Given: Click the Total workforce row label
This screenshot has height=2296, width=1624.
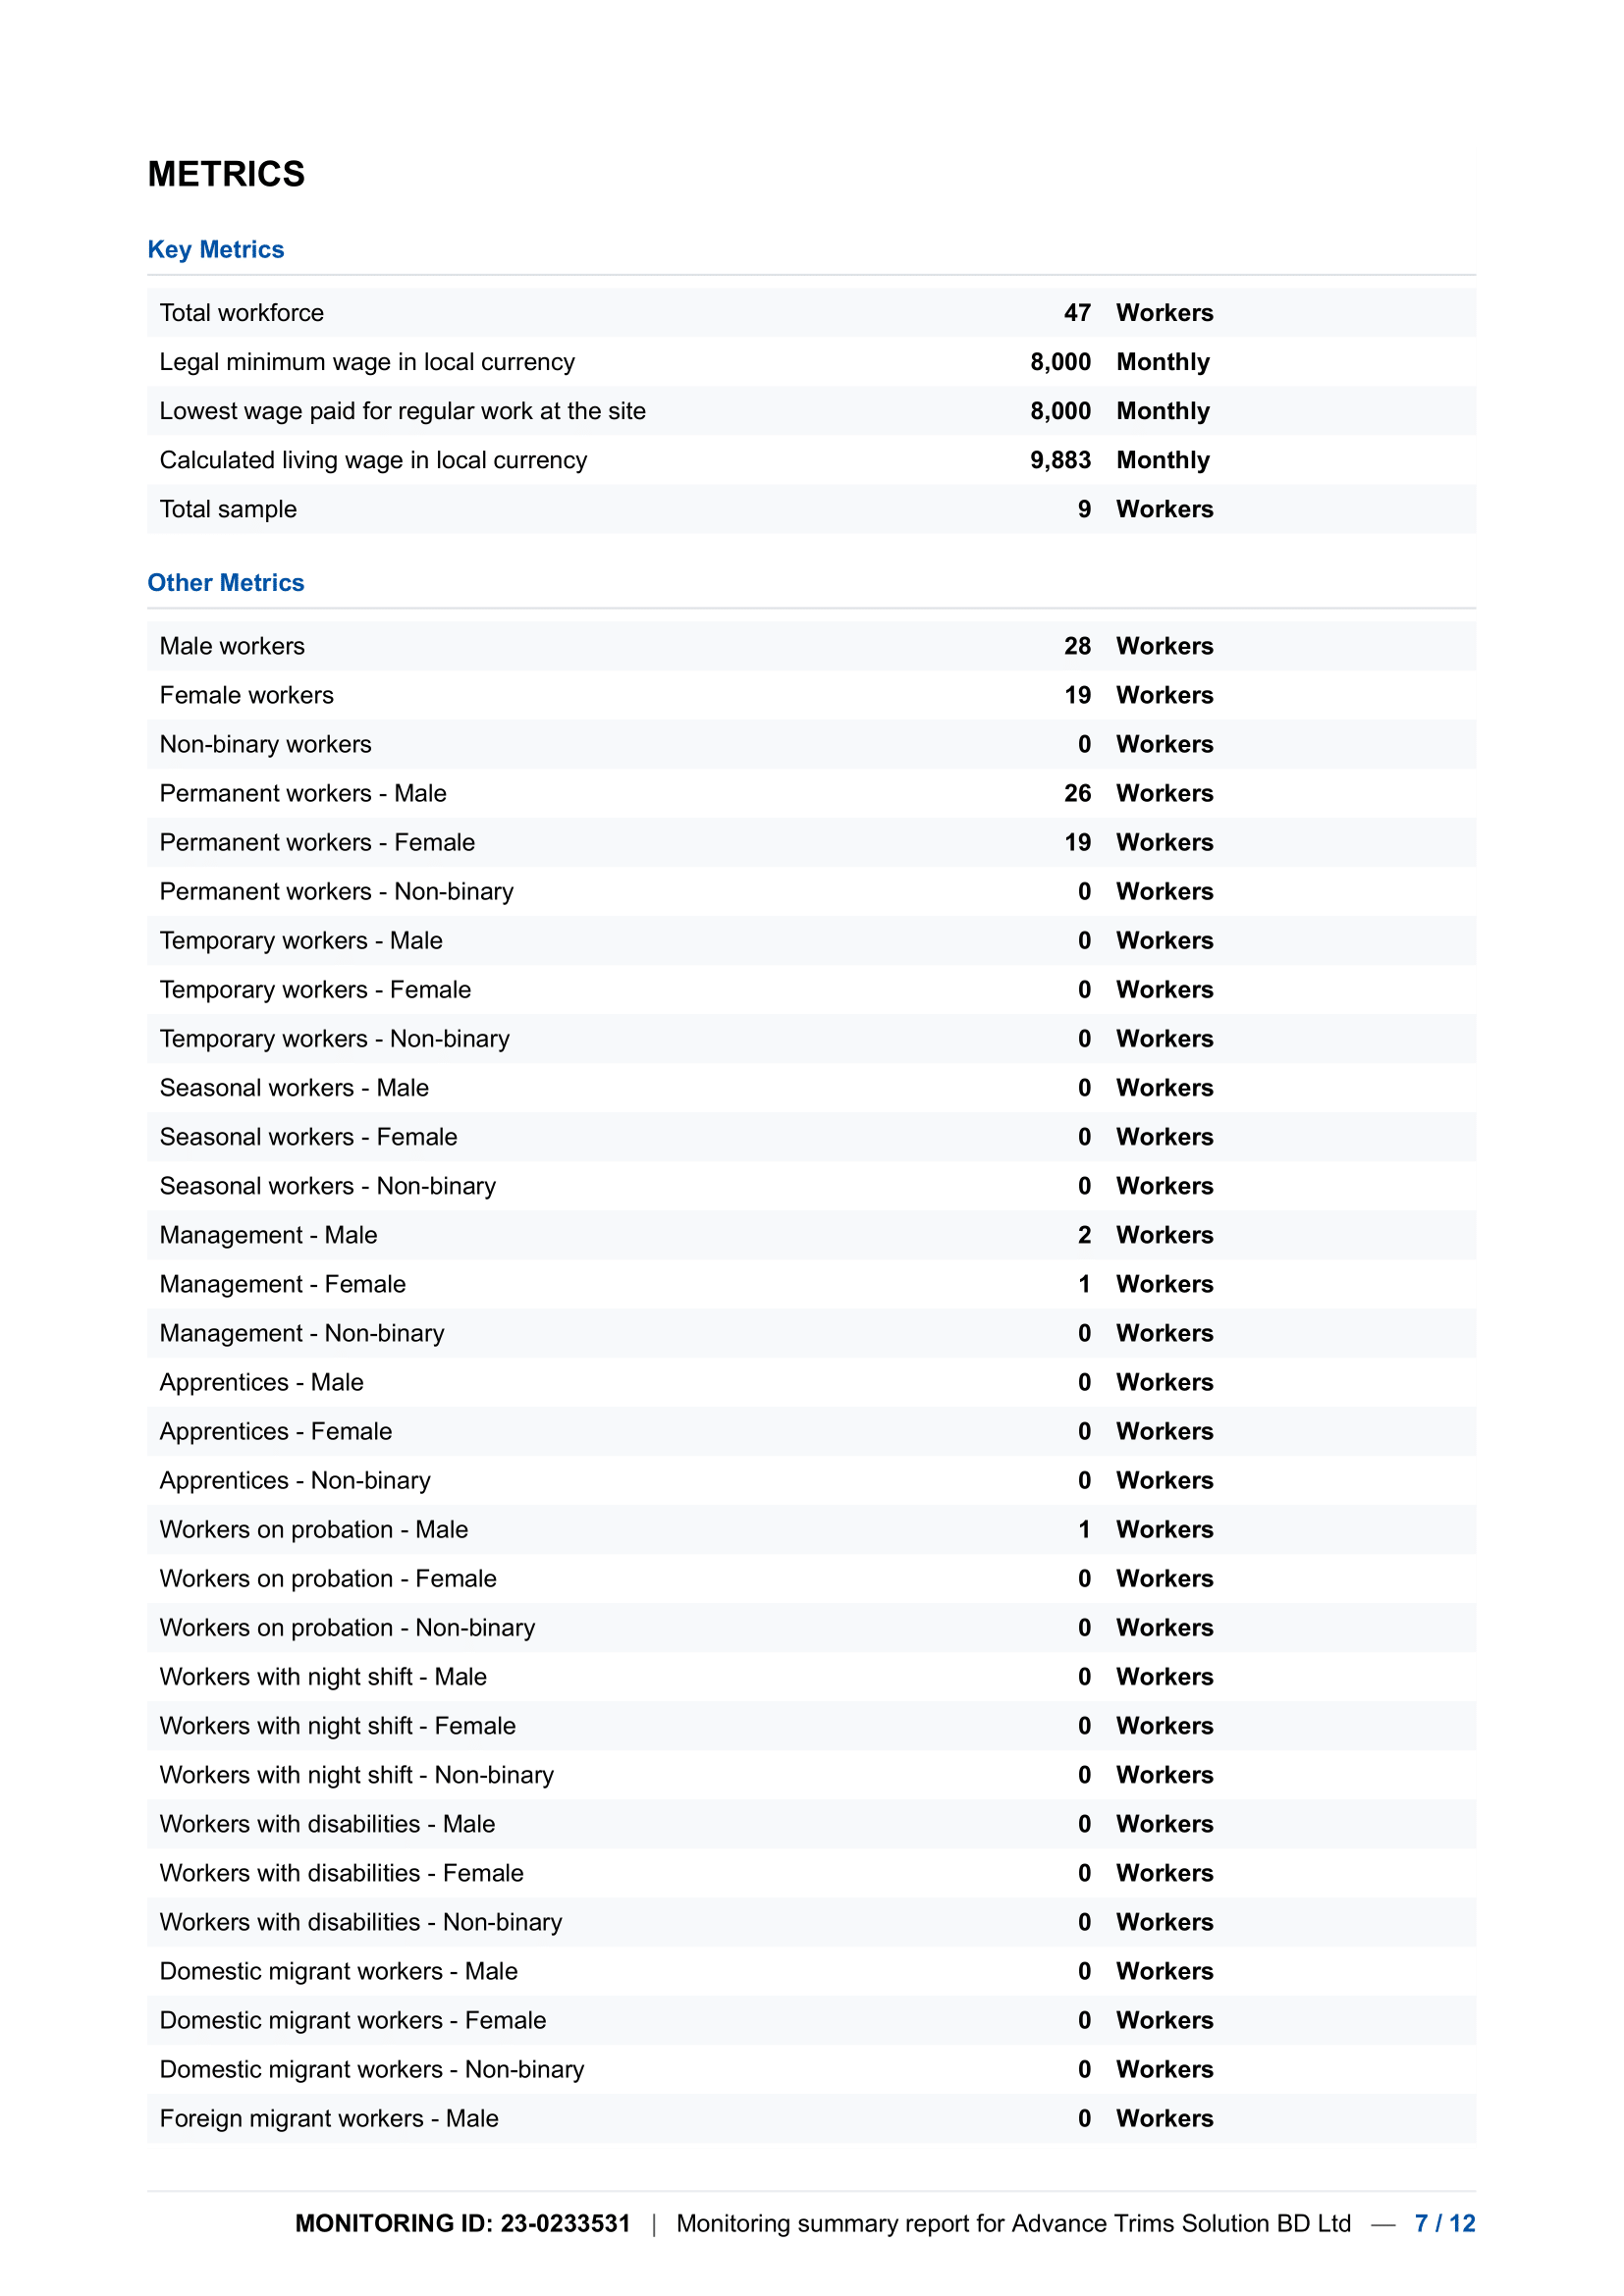Looking at the screenshot, I should click(x=241, y=313).
